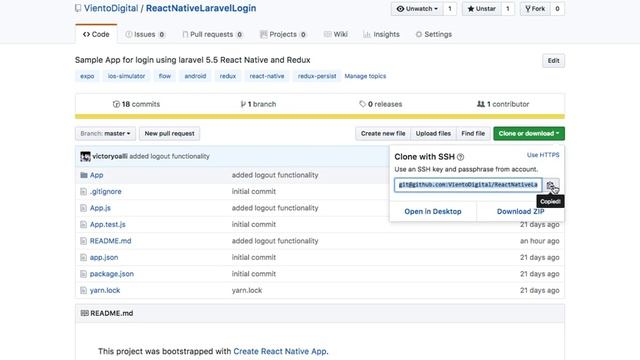The width and height of the screenshot is (640, 360).
Task: Click Upload files button
Action: [433, 133]
